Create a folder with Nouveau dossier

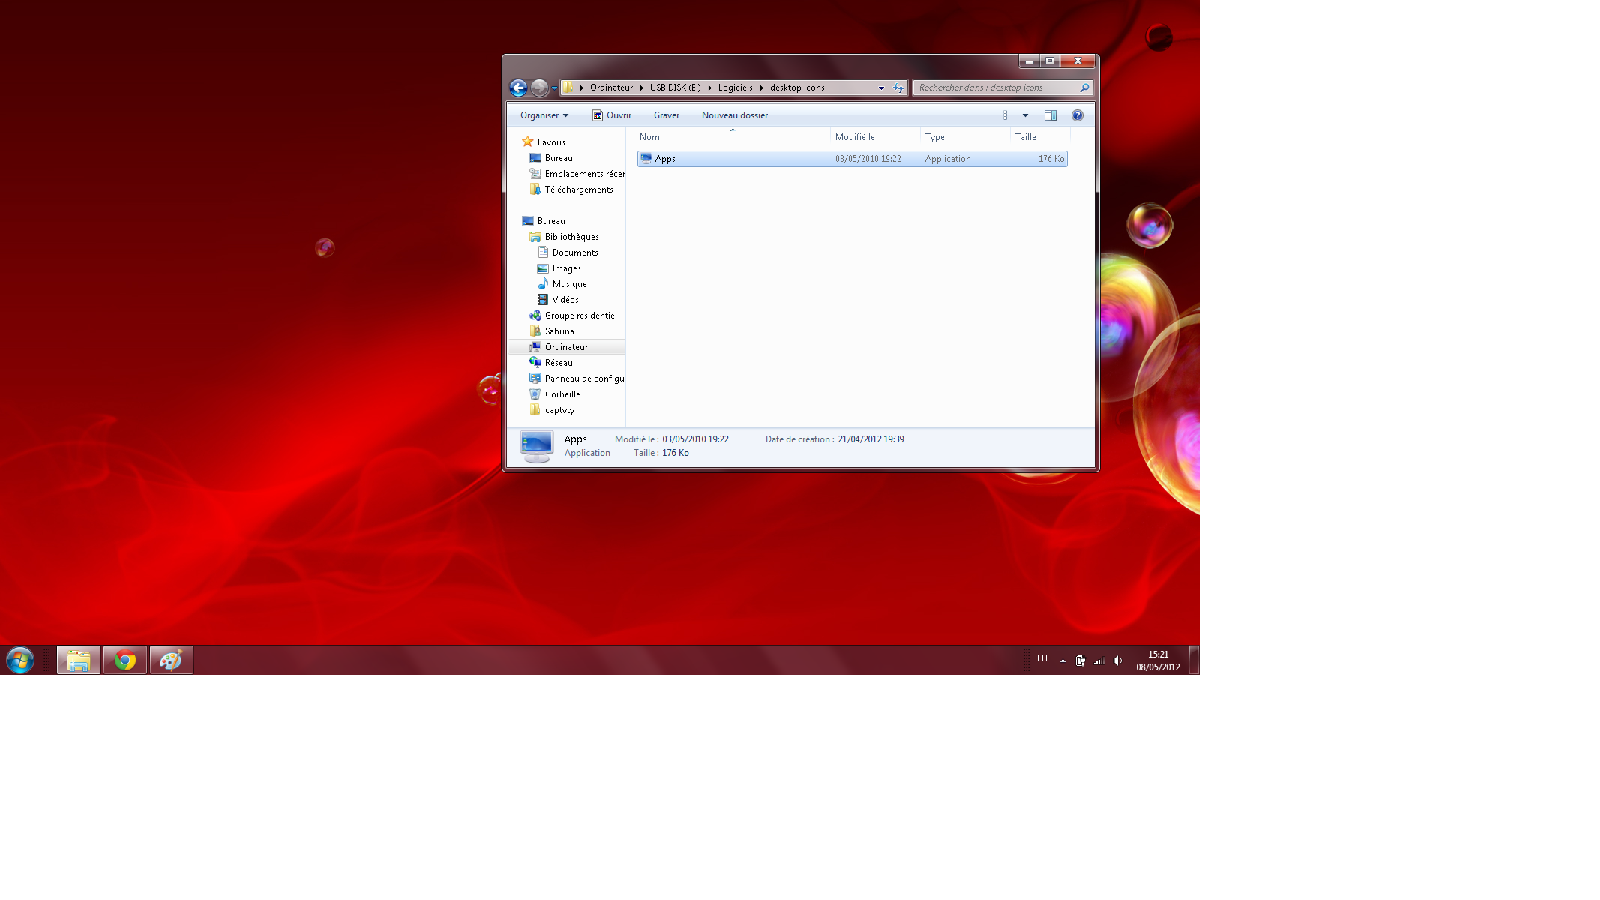point(735,115)
